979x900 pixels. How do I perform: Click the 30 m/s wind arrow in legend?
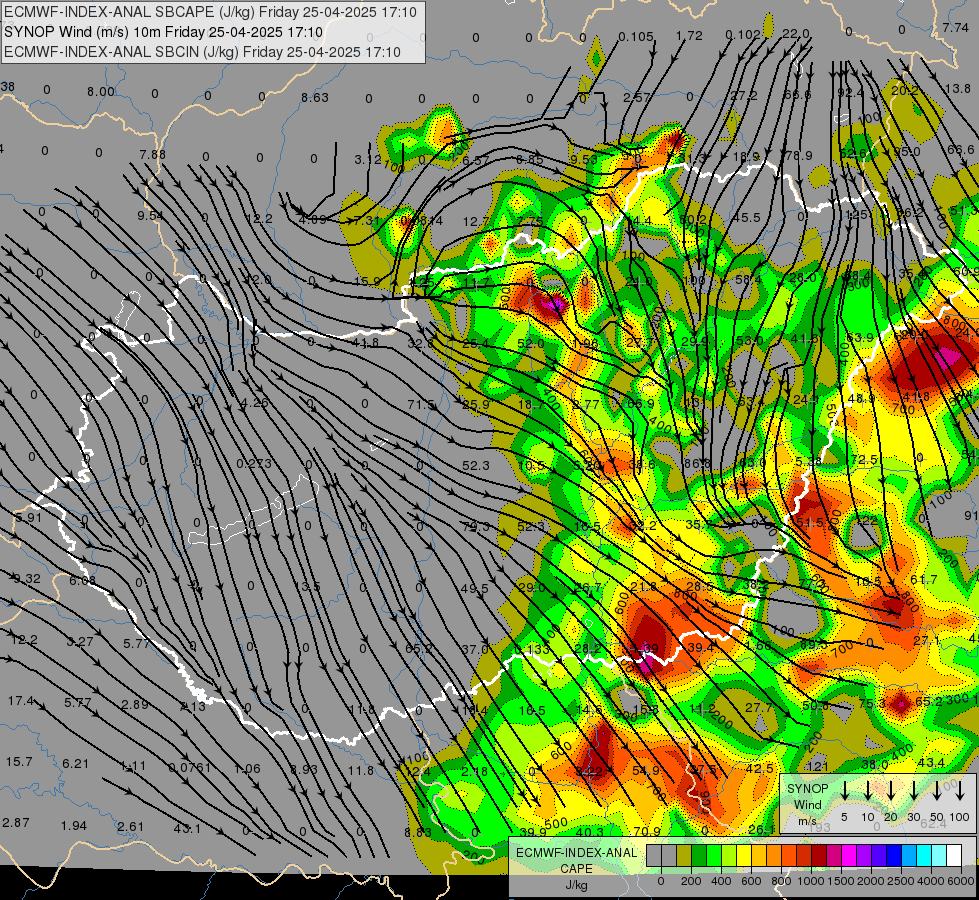tap(914, 790)
